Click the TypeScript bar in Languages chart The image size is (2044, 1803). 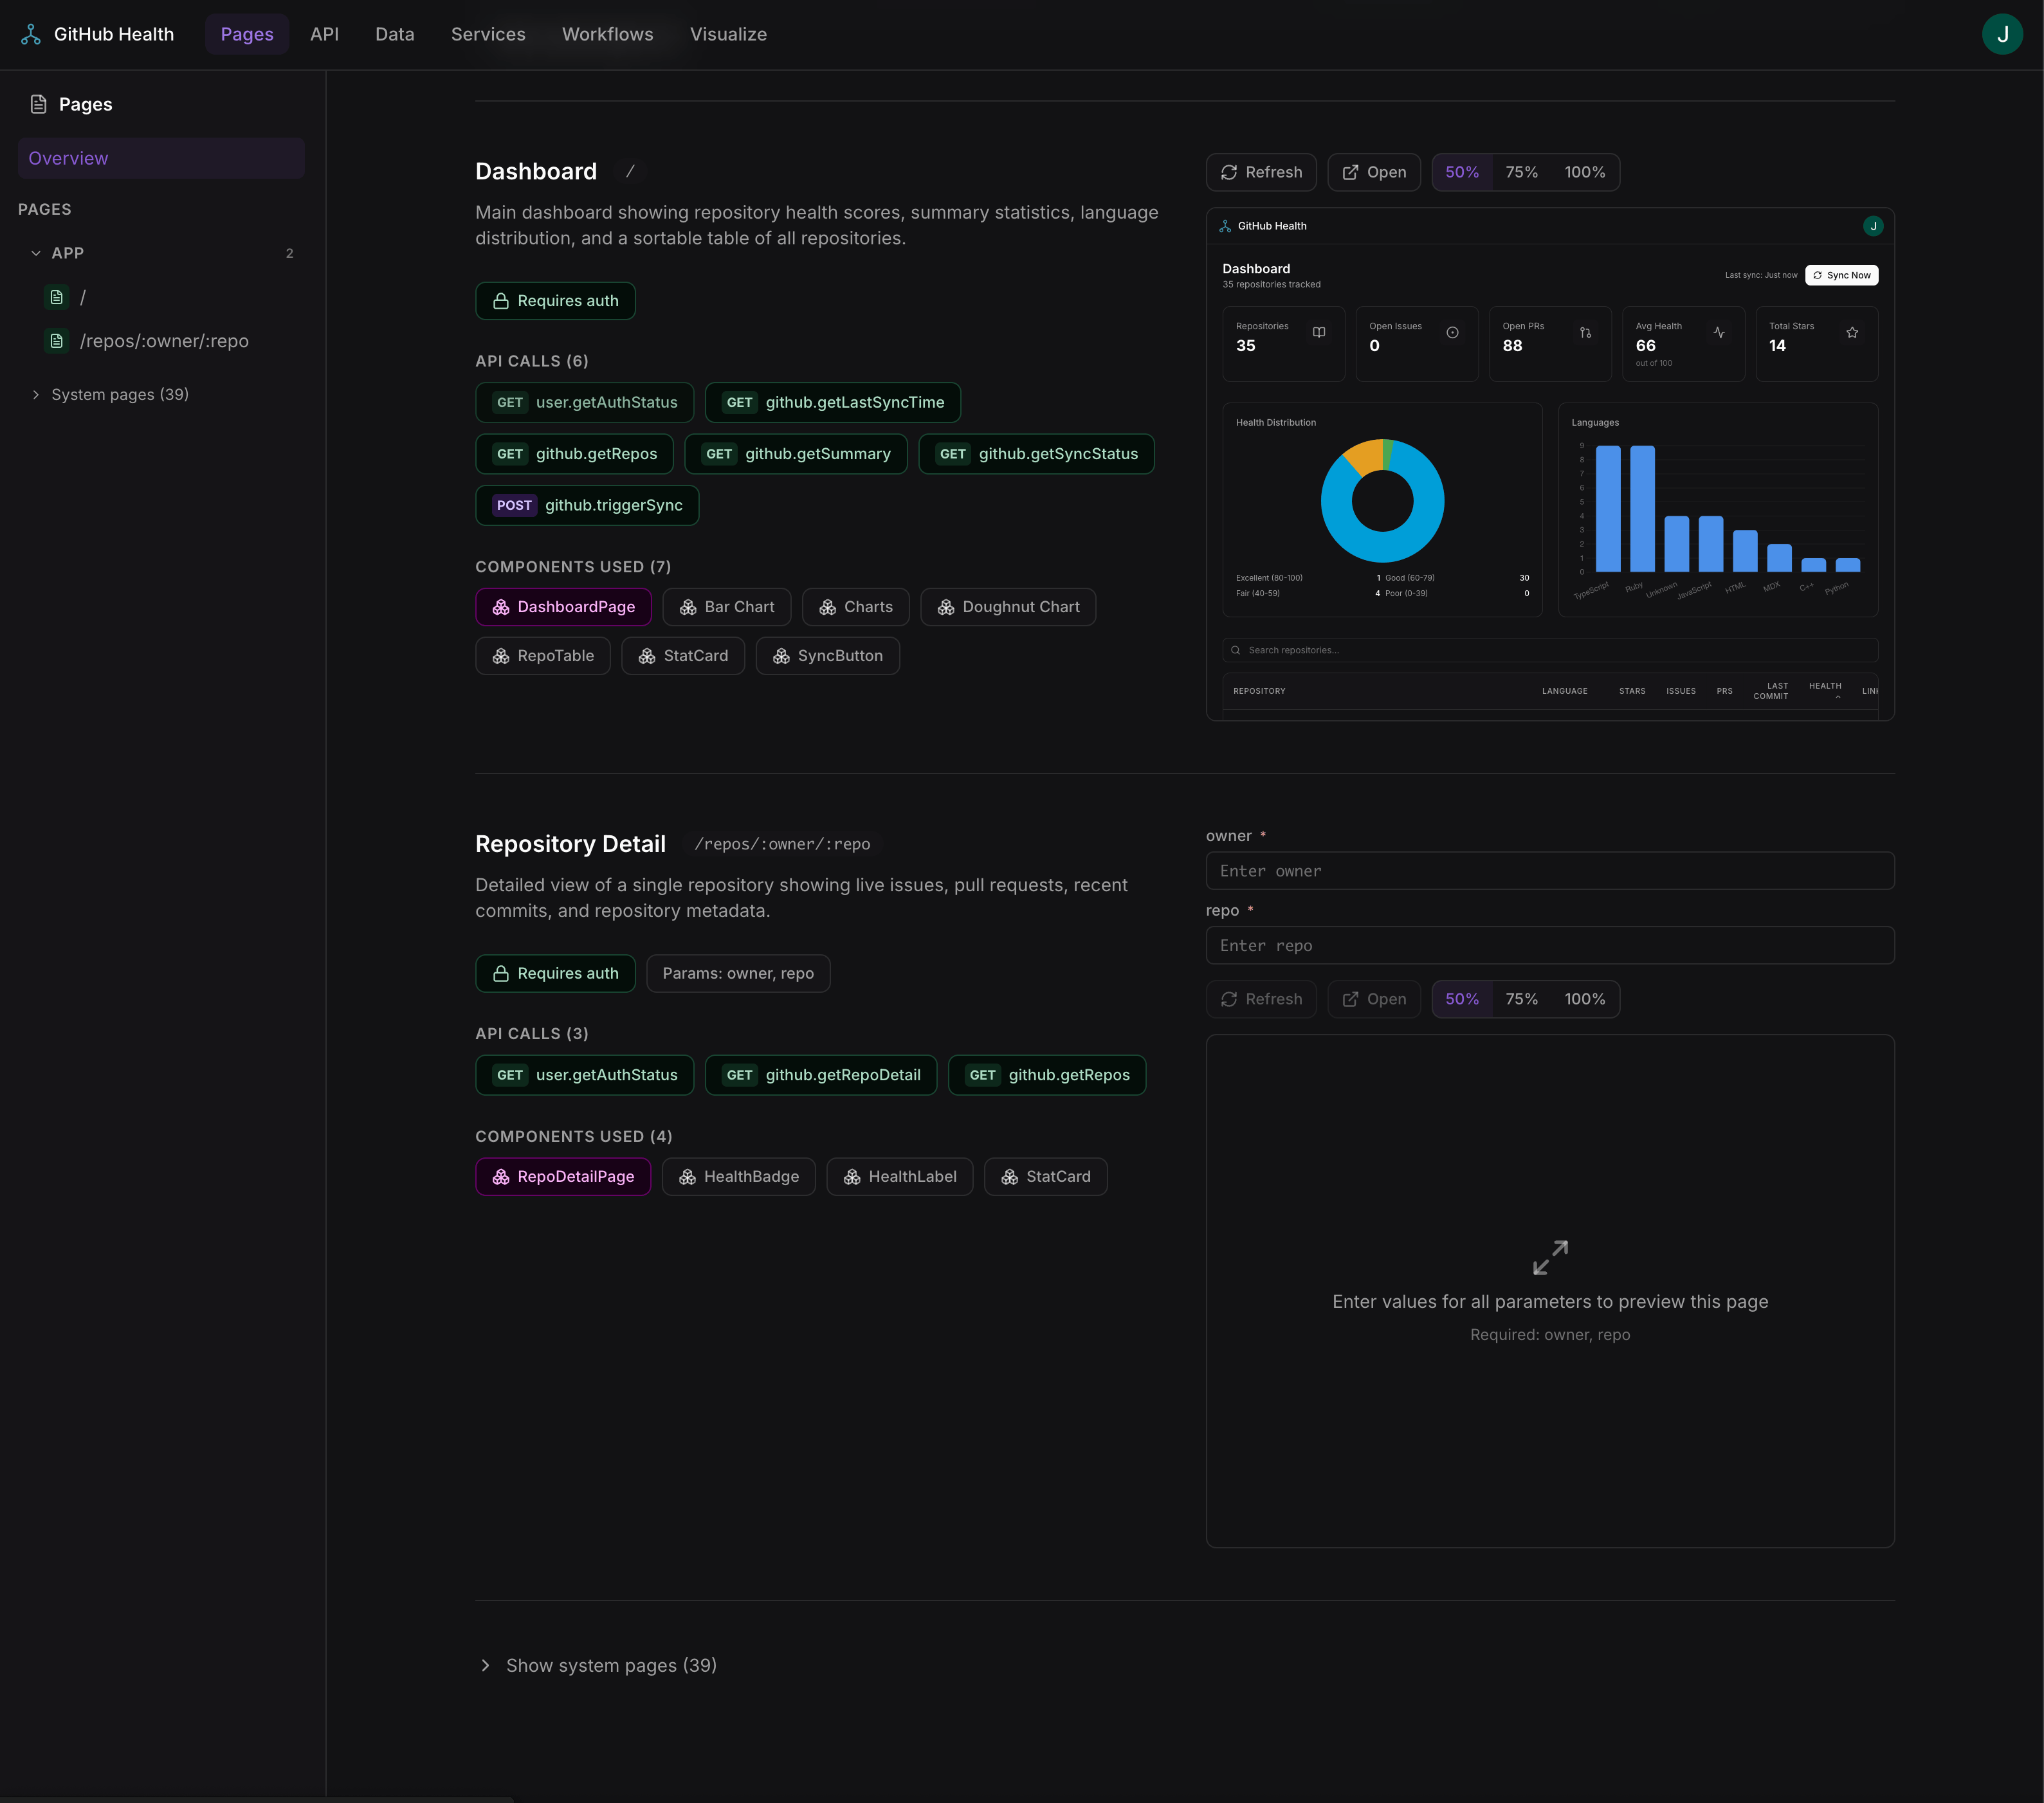pyautogui.click(x=1608, y=509)
